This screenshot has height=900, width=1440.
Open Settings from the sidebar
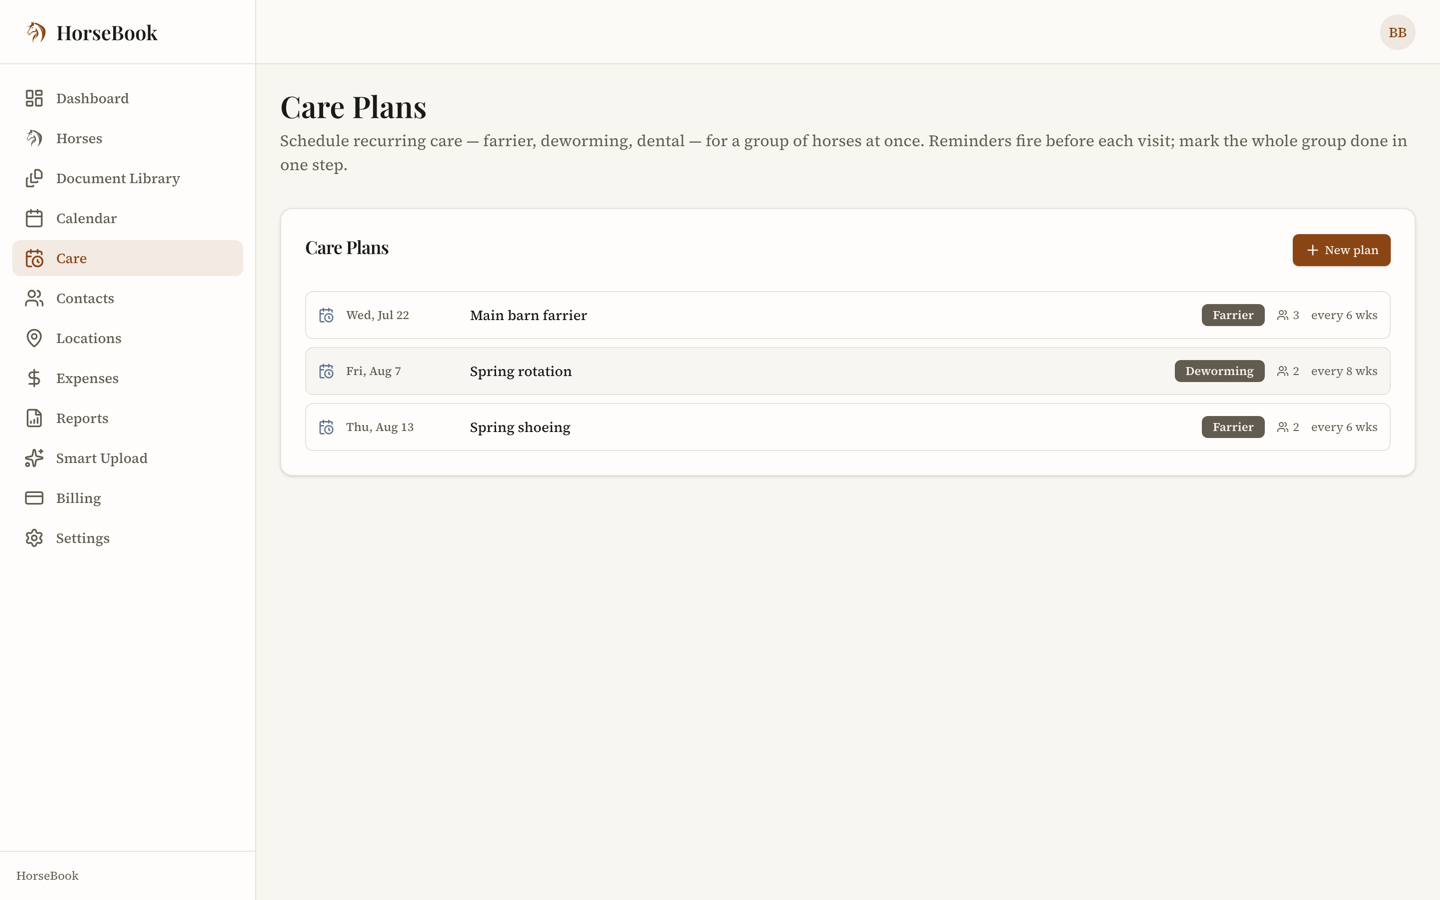tap(128, 538)
